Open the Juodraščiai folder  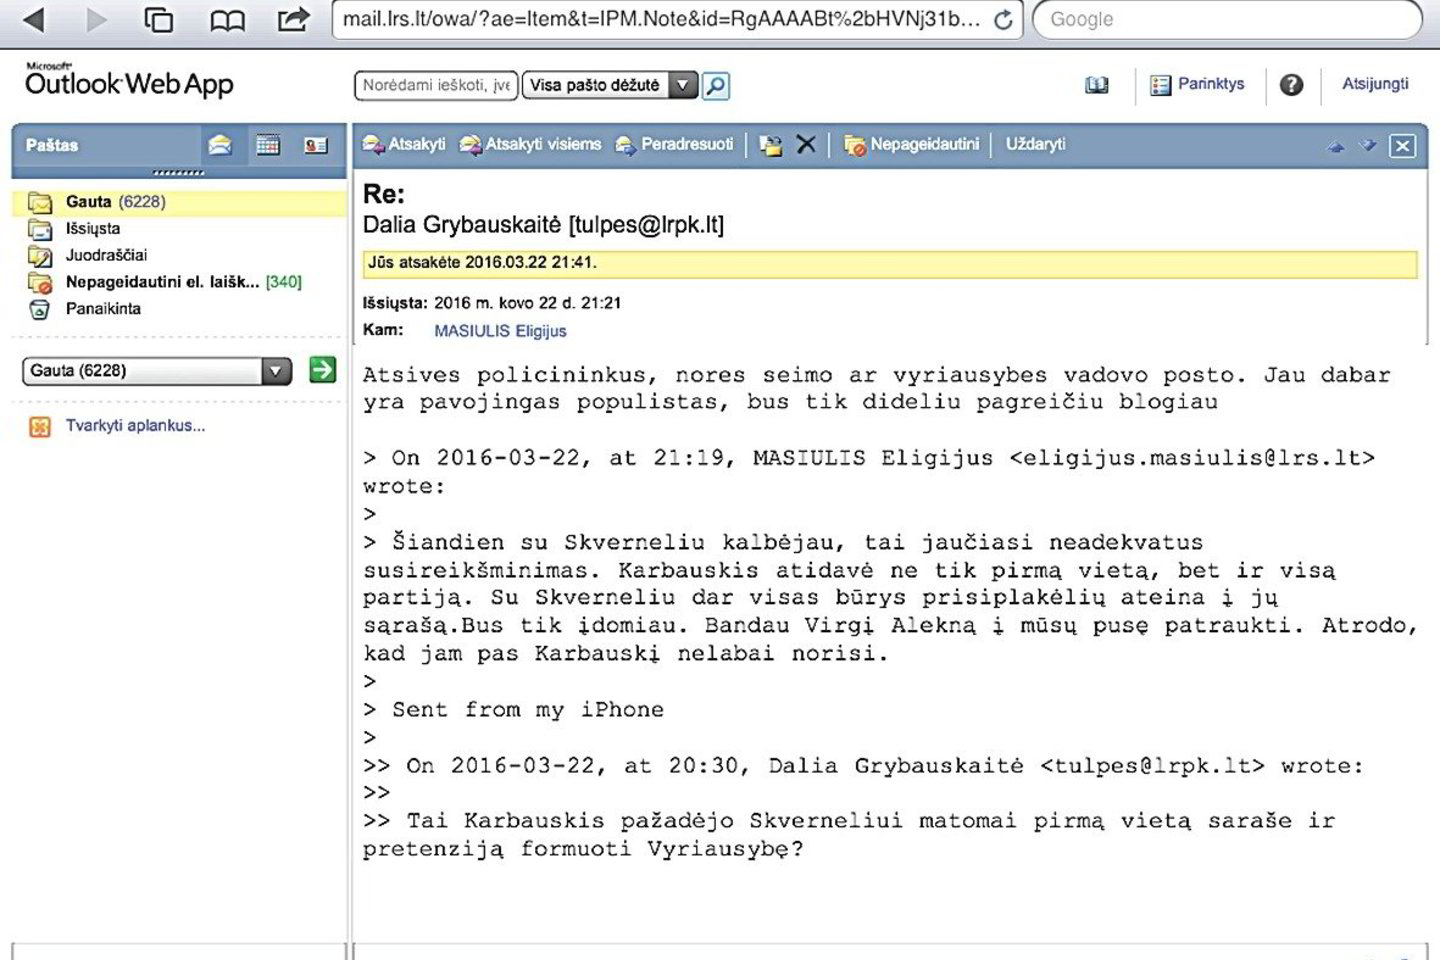click(105, 255)
